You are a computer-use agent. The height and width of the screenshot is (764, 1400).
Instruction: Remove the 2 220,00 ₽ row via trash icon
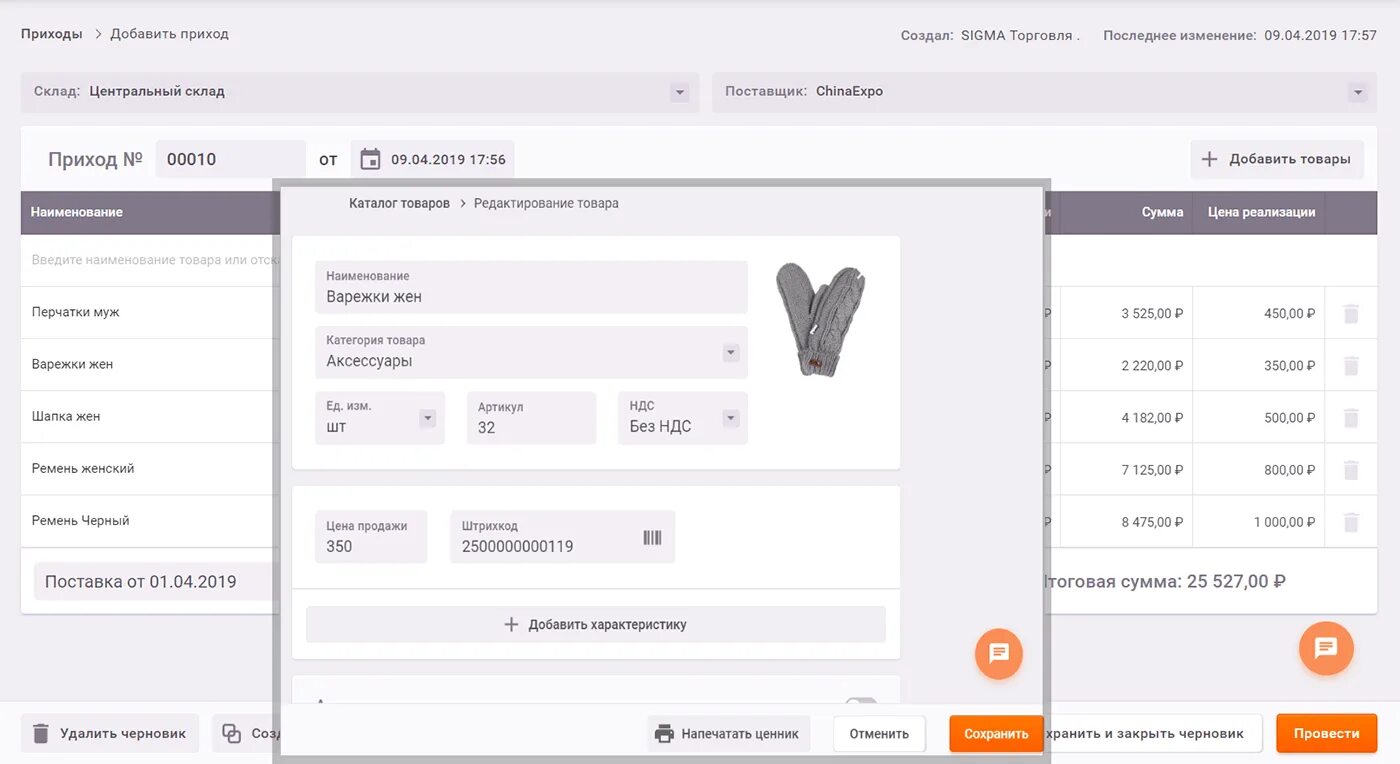tap(1351, 366)
